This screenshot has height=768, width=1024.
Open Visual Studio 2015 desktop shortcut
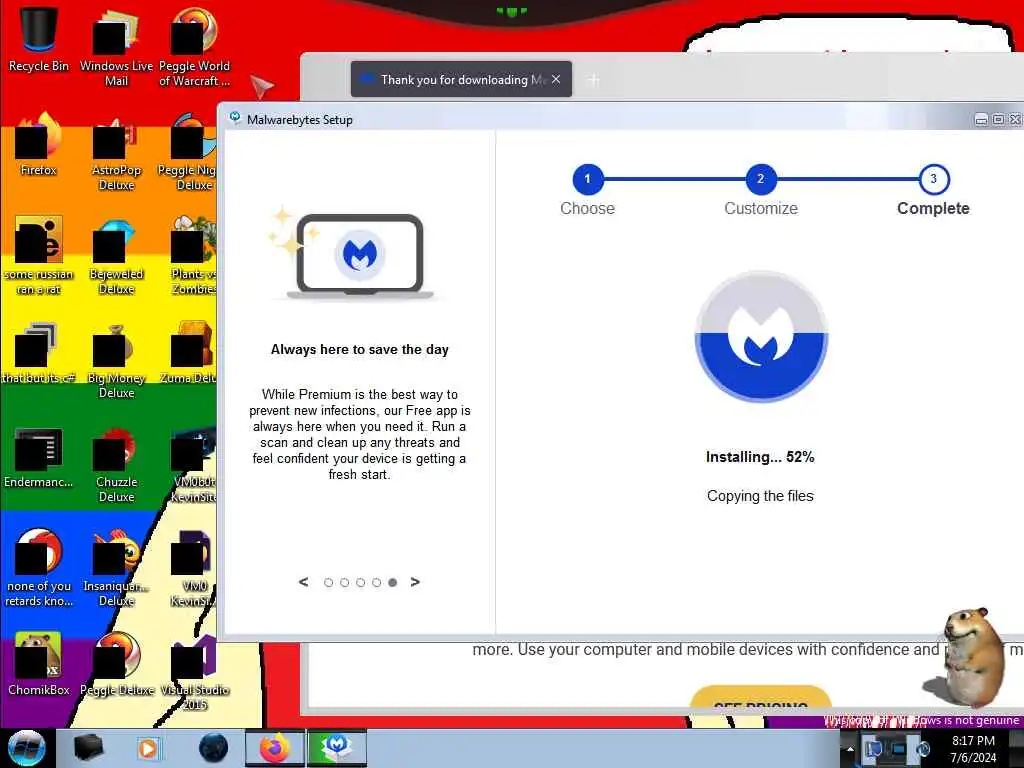pos(194,672)
